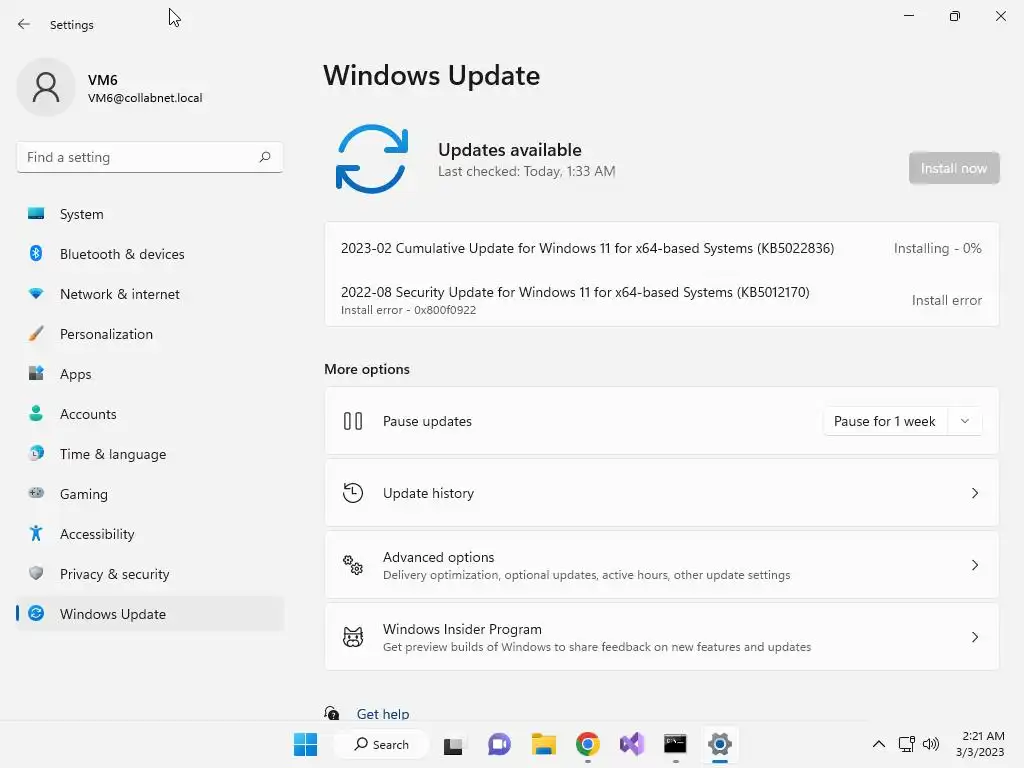Click the volume speaker tray icon
The width and height of the screenshot is (1024, 768).
[x=931, y=744]
